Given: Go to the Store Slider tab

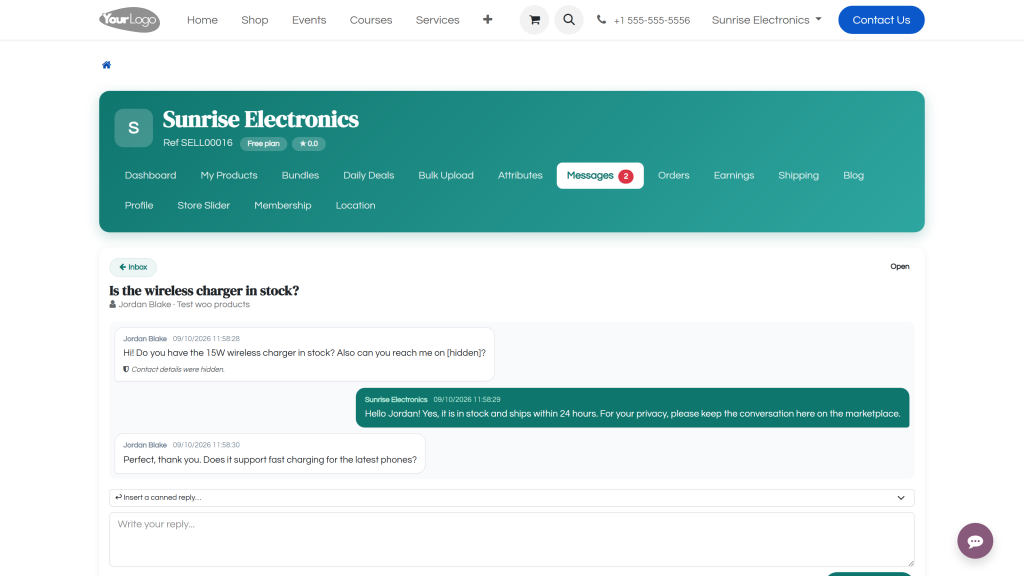Looking at the screenshot, I should pyautogui.click(x=203, y=206).
